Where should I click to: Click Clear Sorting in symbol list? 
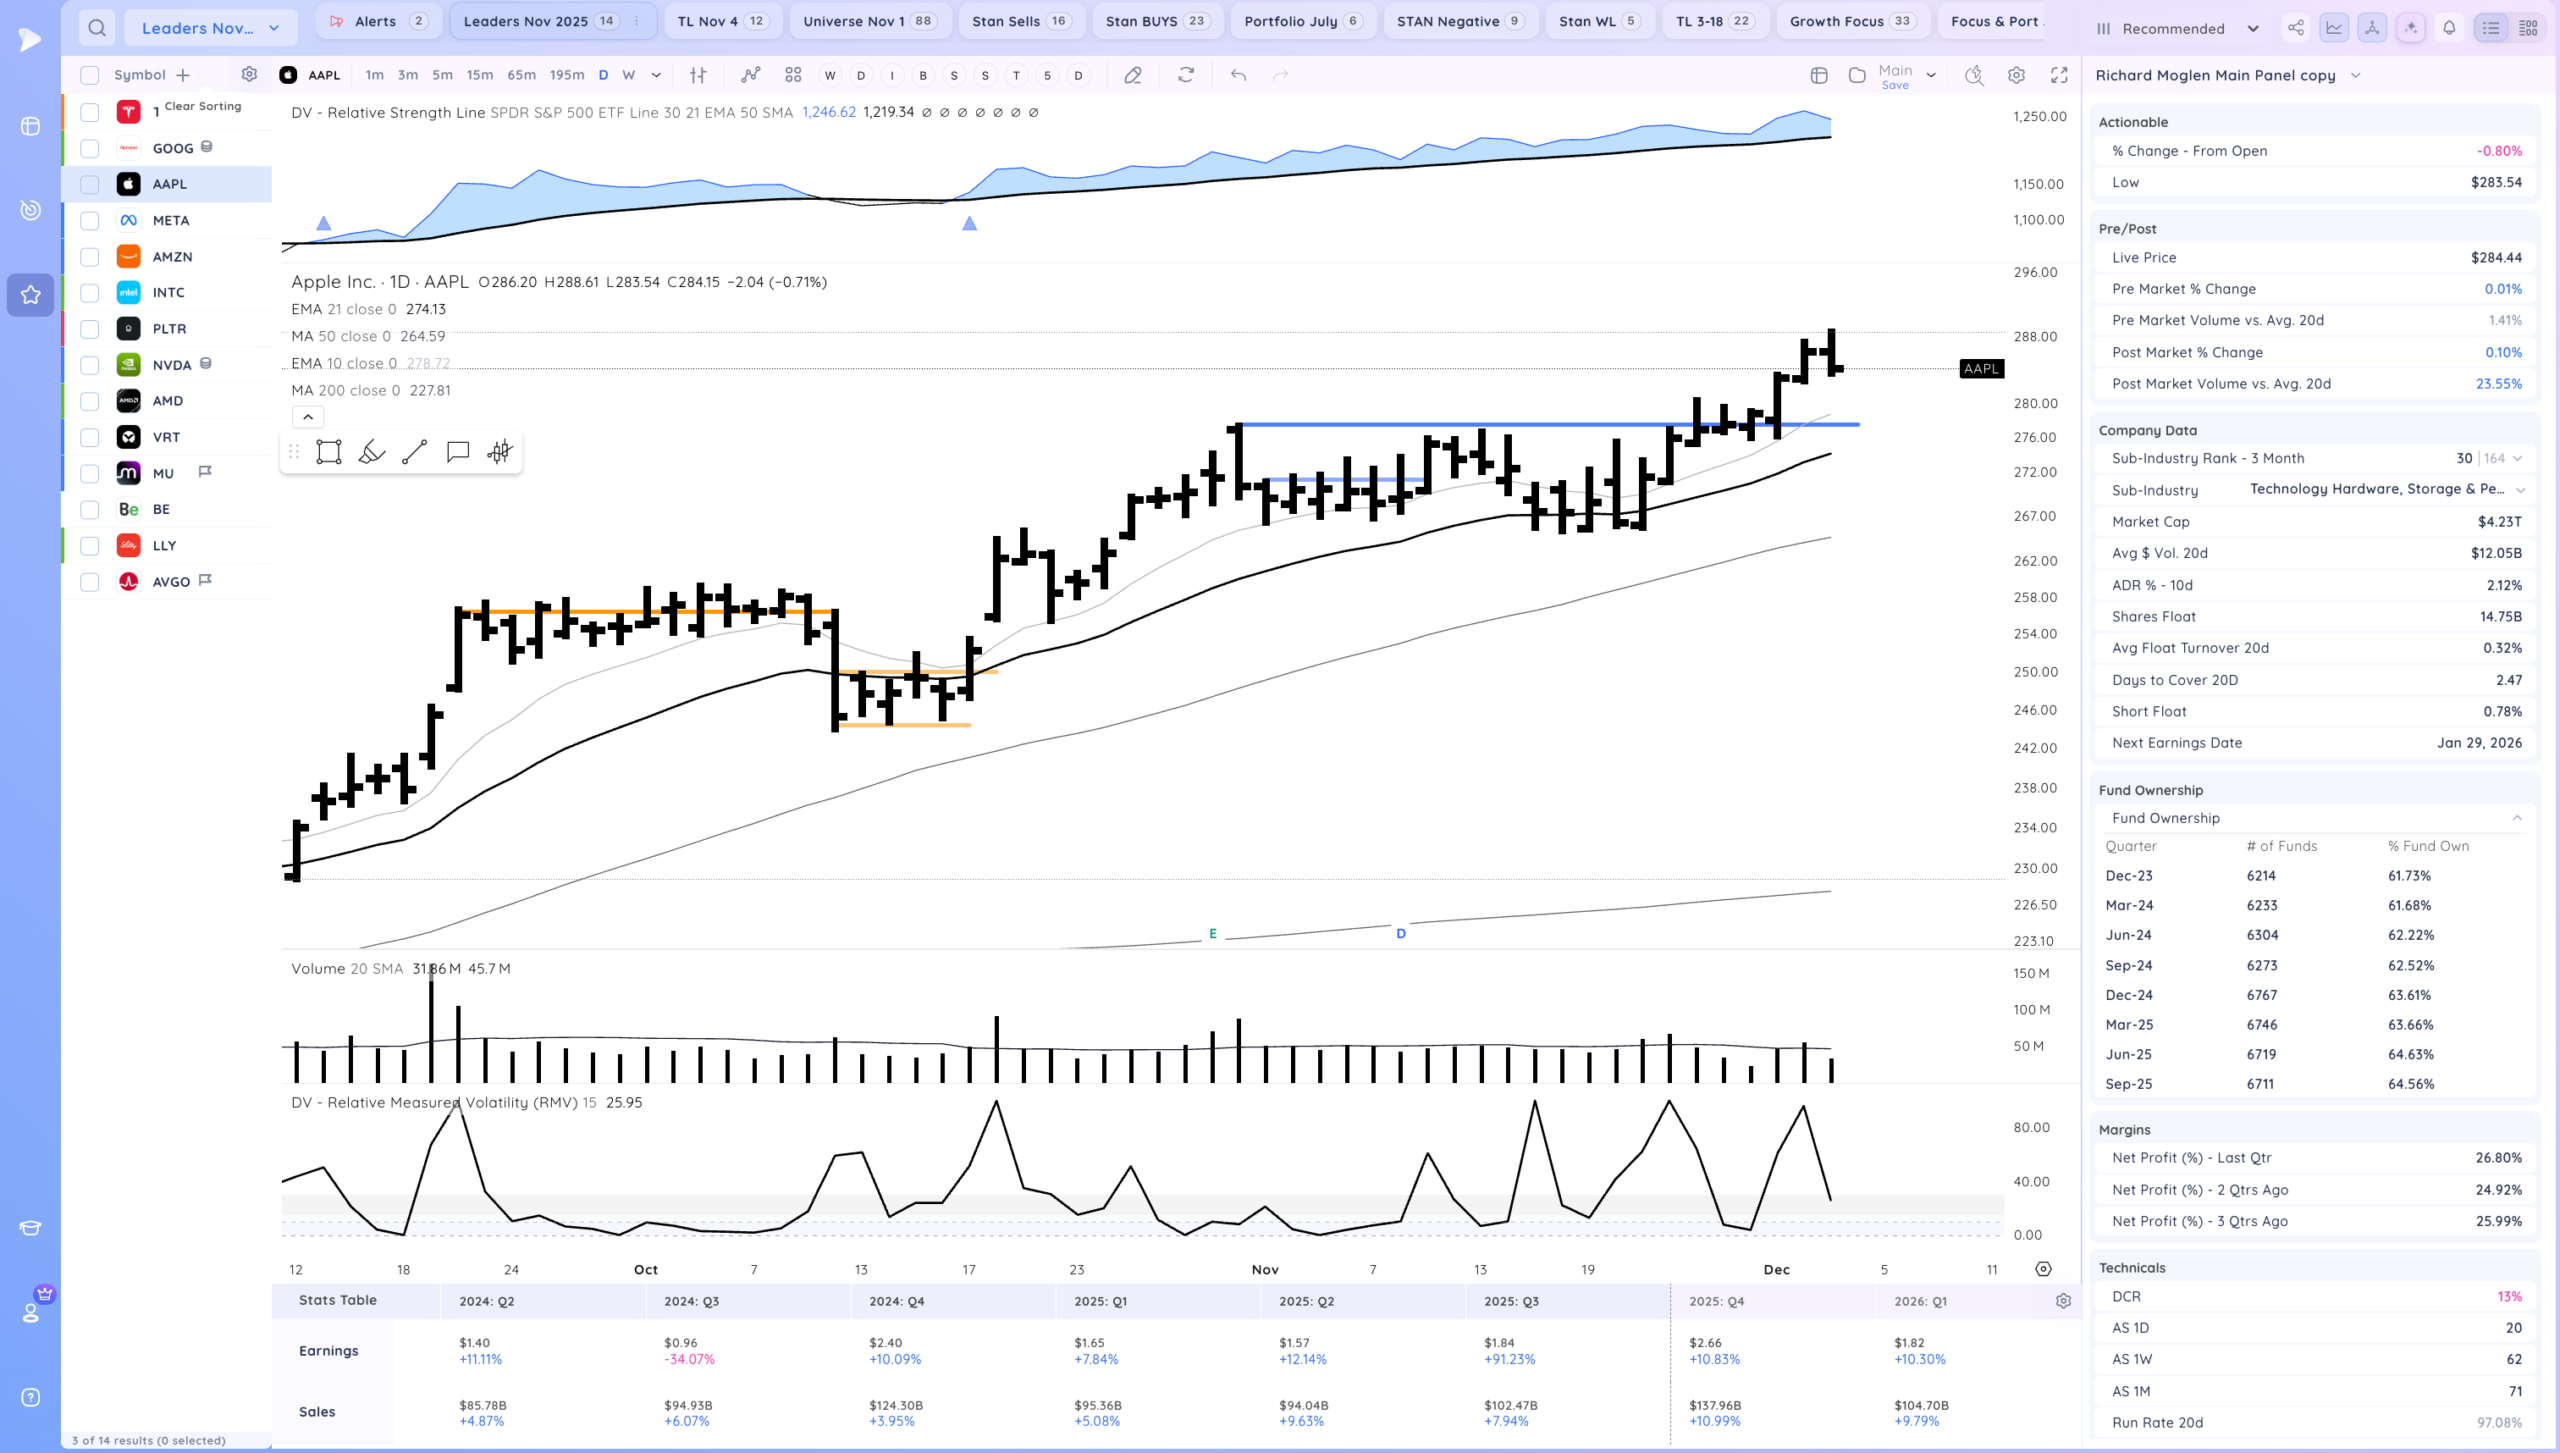click(203, 106)
